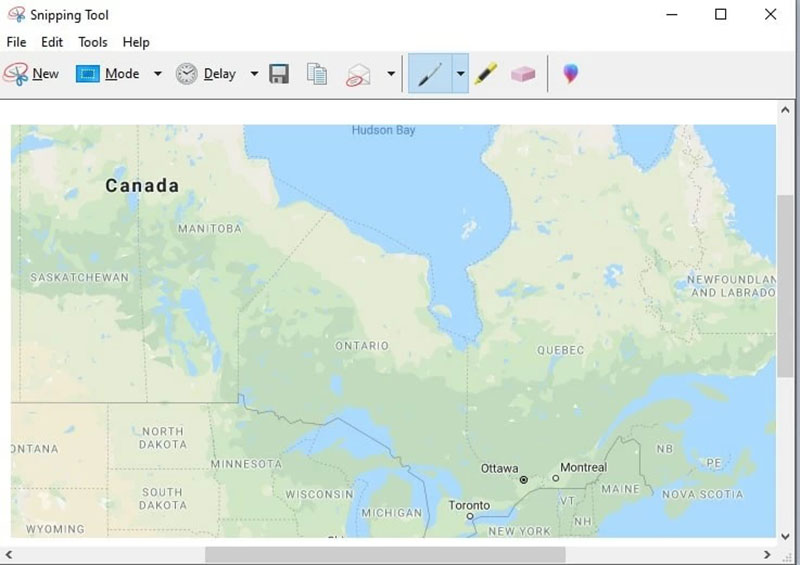Open the Pen color options dropdown
The image size is (800, 565).
[x=460, y=74]
